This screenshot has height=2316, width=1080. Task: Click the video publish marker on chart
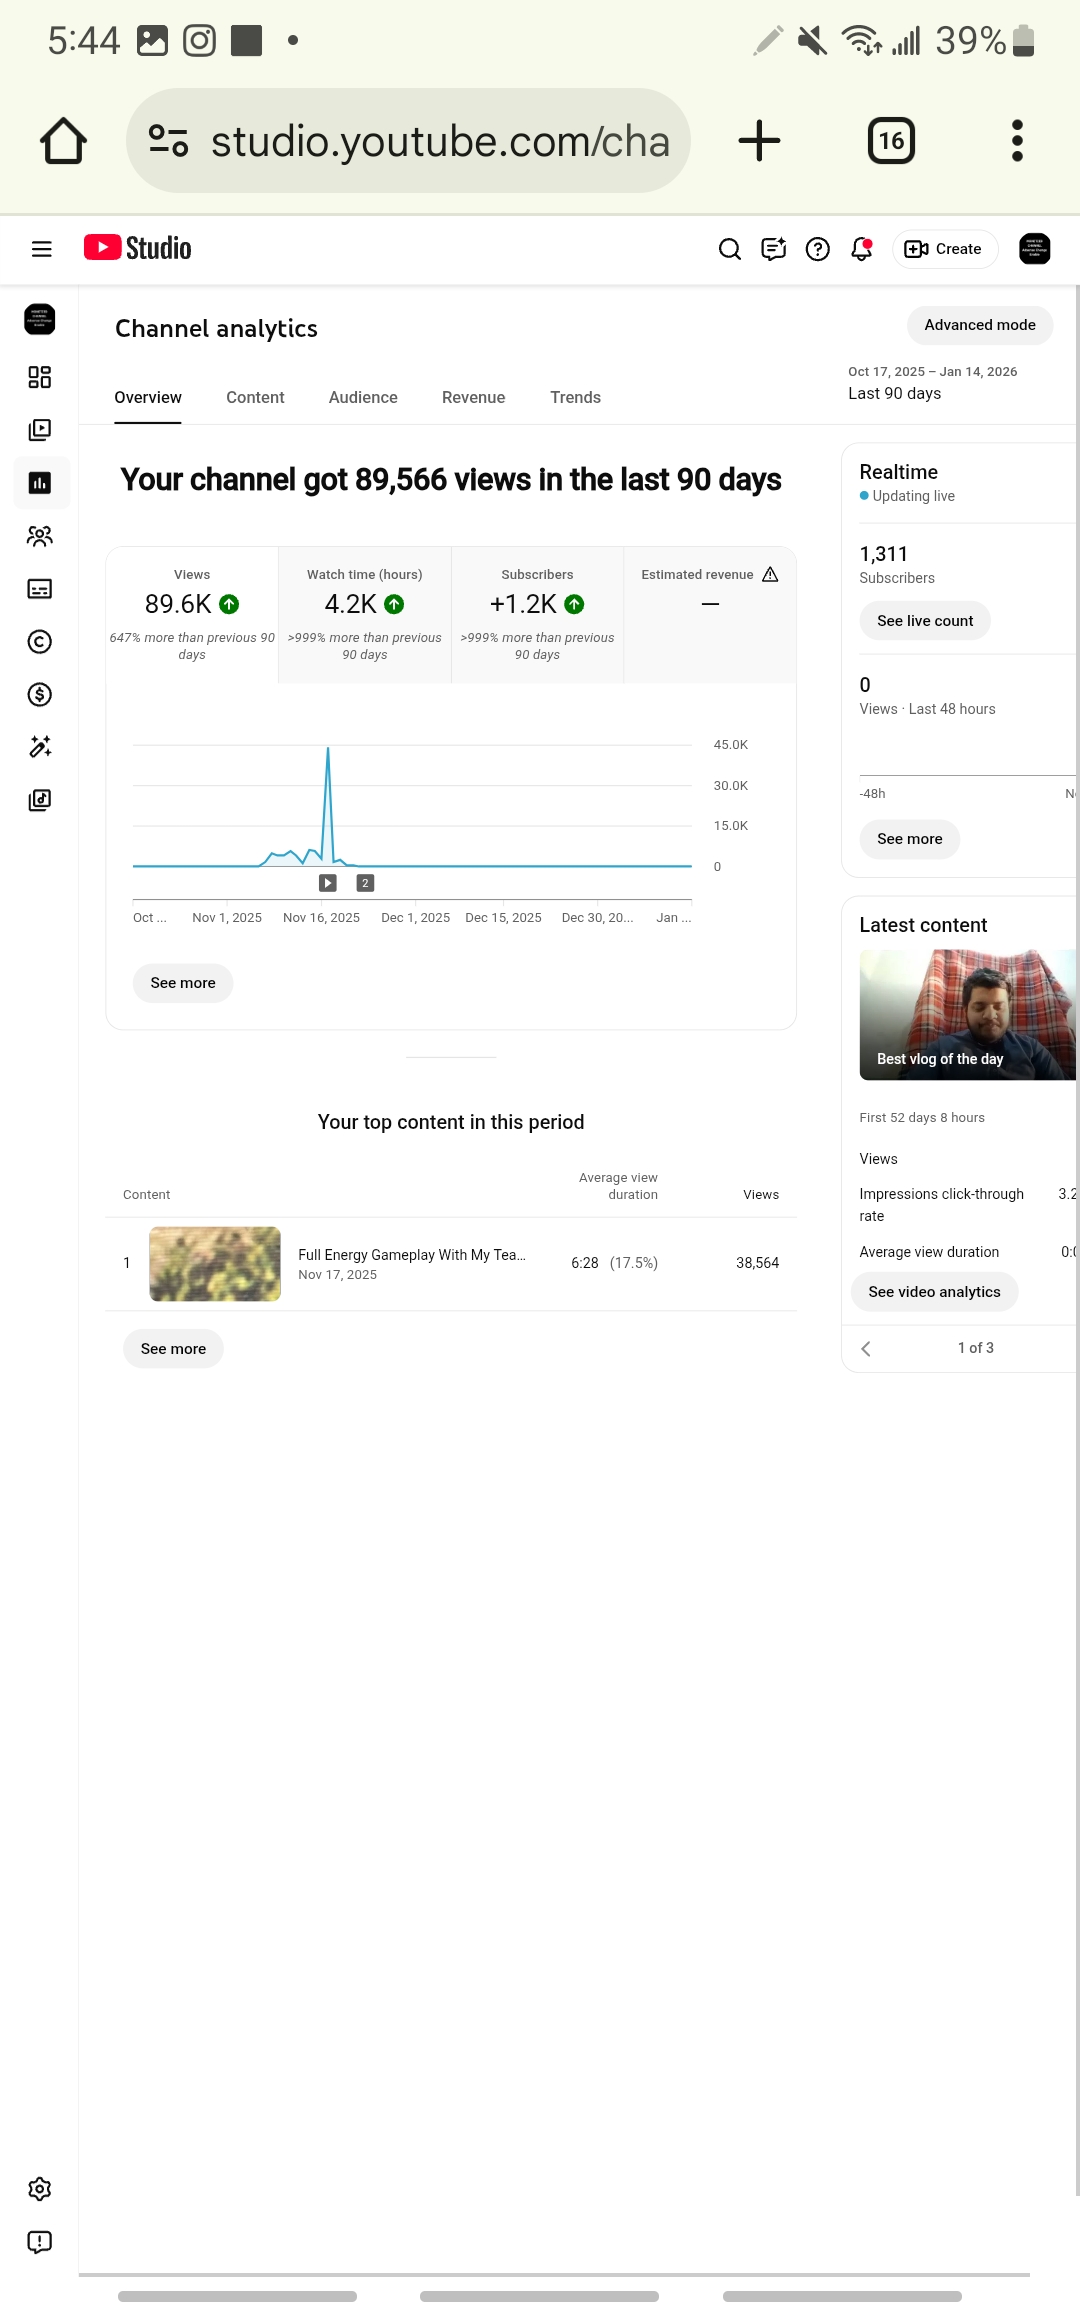click(x=328, y=883)
